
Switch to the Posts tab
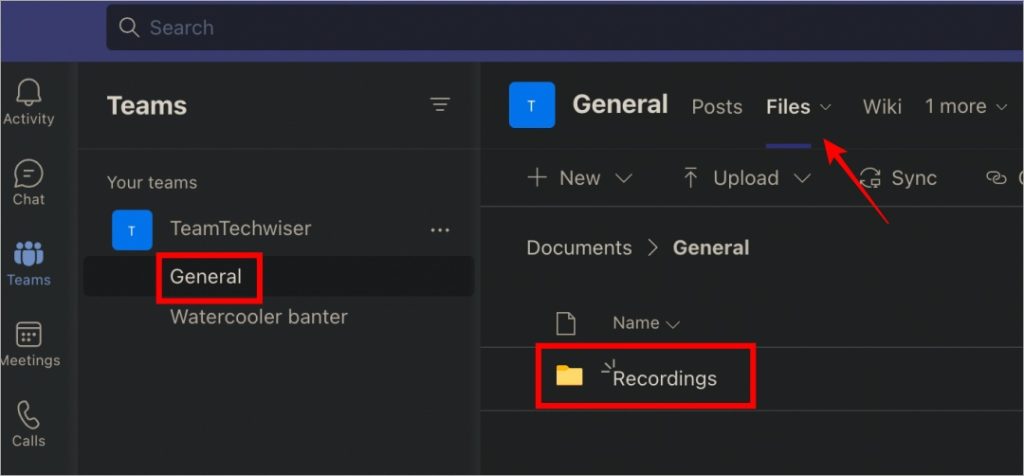[717, 106]
